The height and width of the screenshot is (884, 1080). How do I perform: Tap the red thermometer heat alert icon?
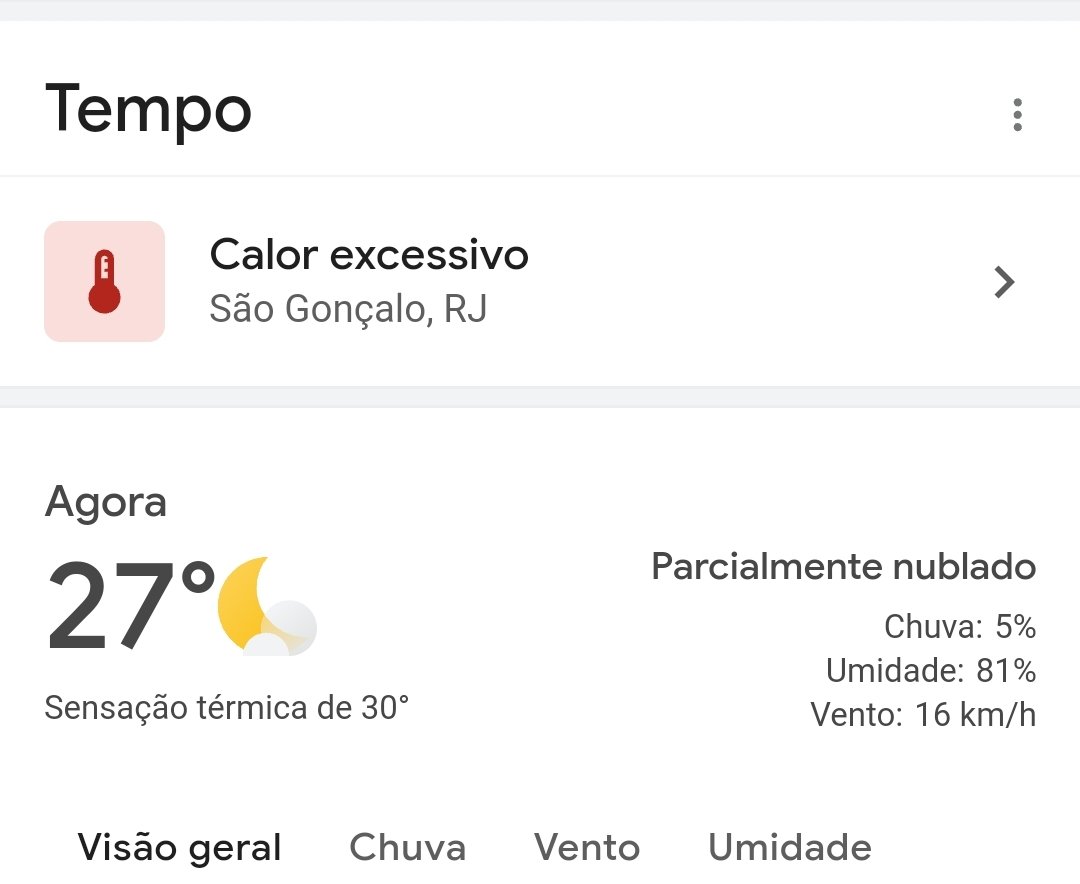pyautogui.click(x=105, y=281)
